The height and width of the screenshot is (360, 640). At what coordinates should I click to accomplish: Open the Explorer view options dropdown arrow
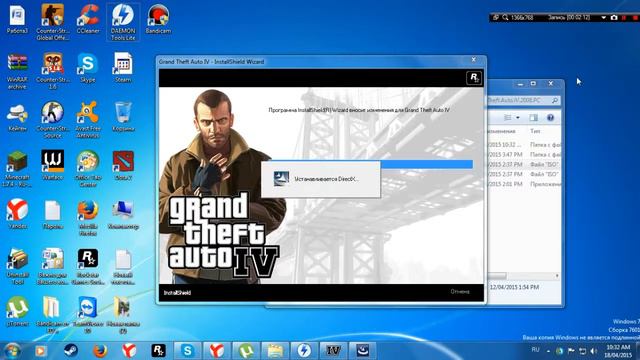click(x=518, y=118)
